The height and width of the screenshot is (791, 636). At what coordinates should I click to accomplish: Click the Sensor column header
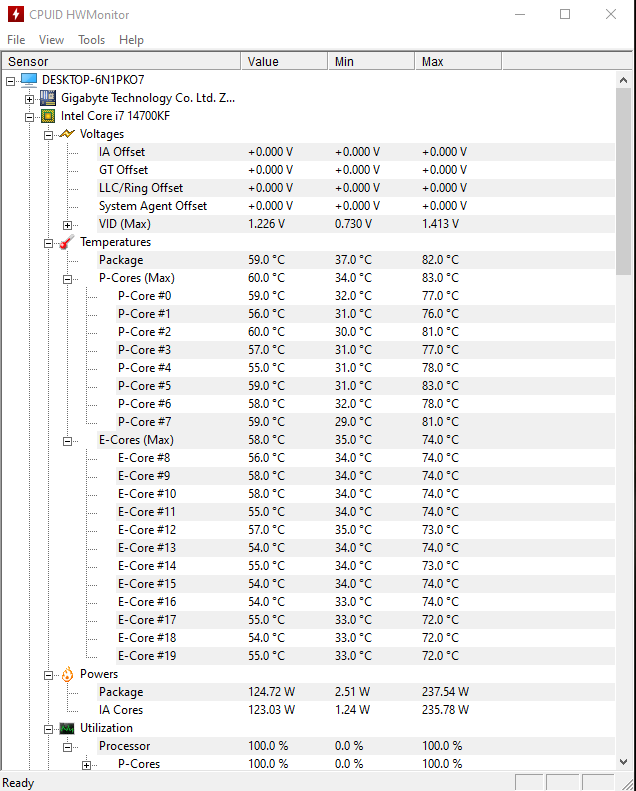click(x=121, y=62)
